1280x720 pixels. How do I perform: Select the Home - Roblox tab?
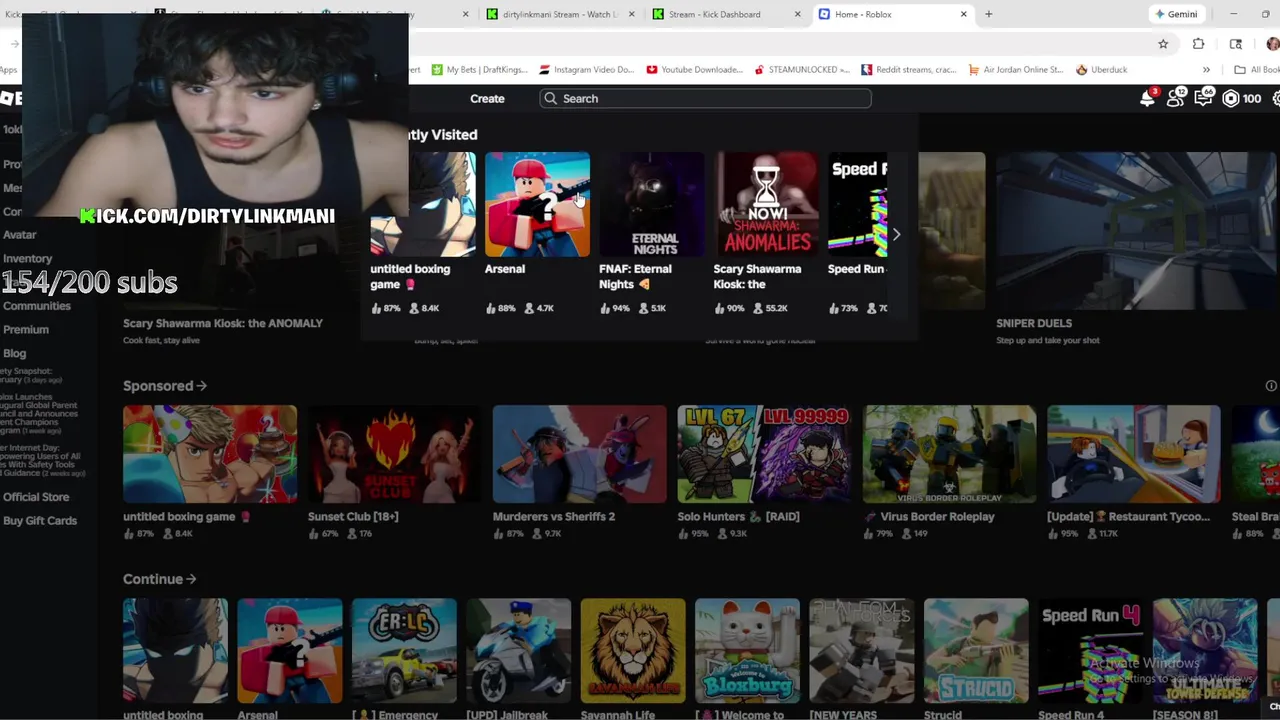[x=884, y=14]
